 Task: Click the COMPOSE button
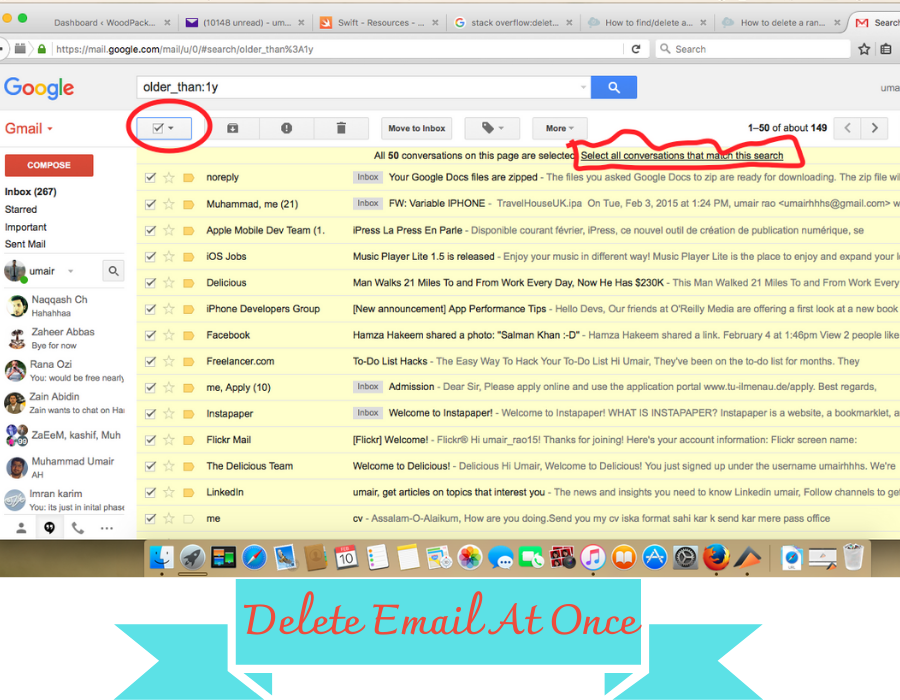pyautogui.click(x=49, y=165)
